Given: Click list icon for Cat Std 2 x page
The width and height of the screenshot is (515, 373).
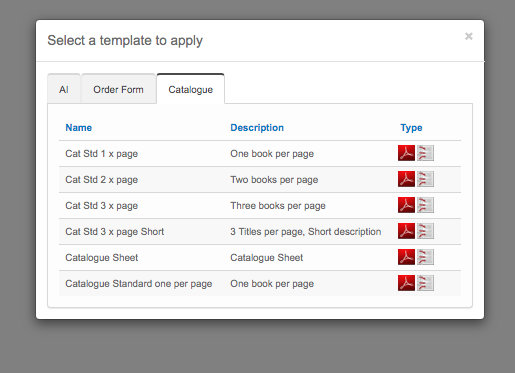Looking at the screenshot, I should click(x=425, y=179).
